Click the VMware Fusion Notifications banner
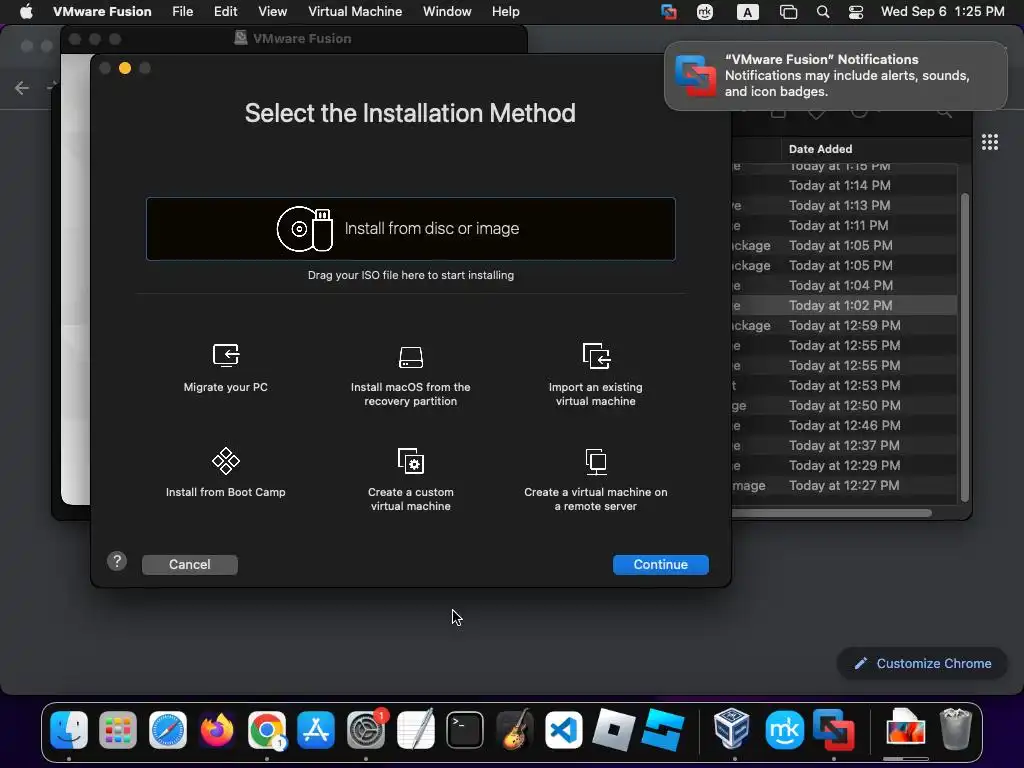 coord(835,76)
